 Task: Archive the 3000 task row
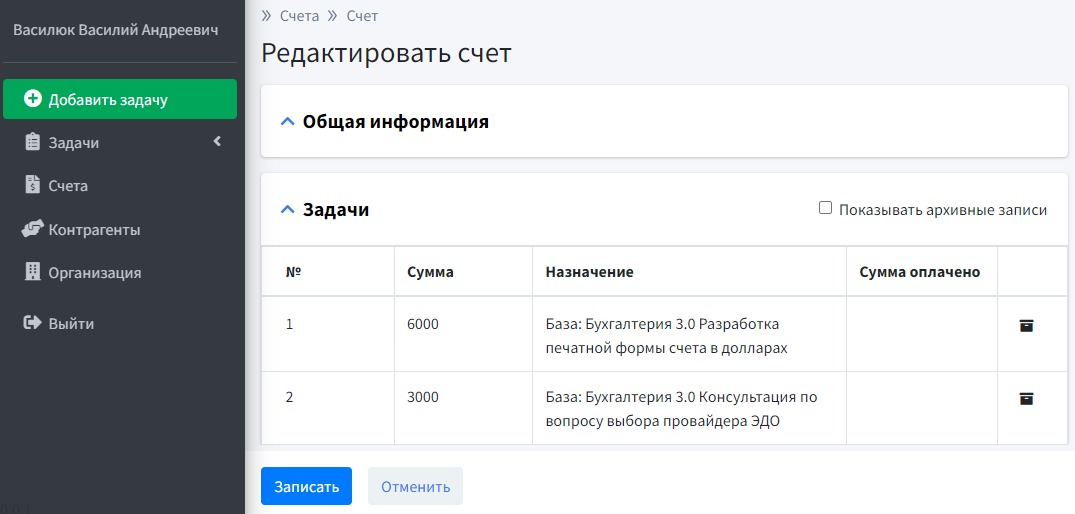click(1026, 398)
